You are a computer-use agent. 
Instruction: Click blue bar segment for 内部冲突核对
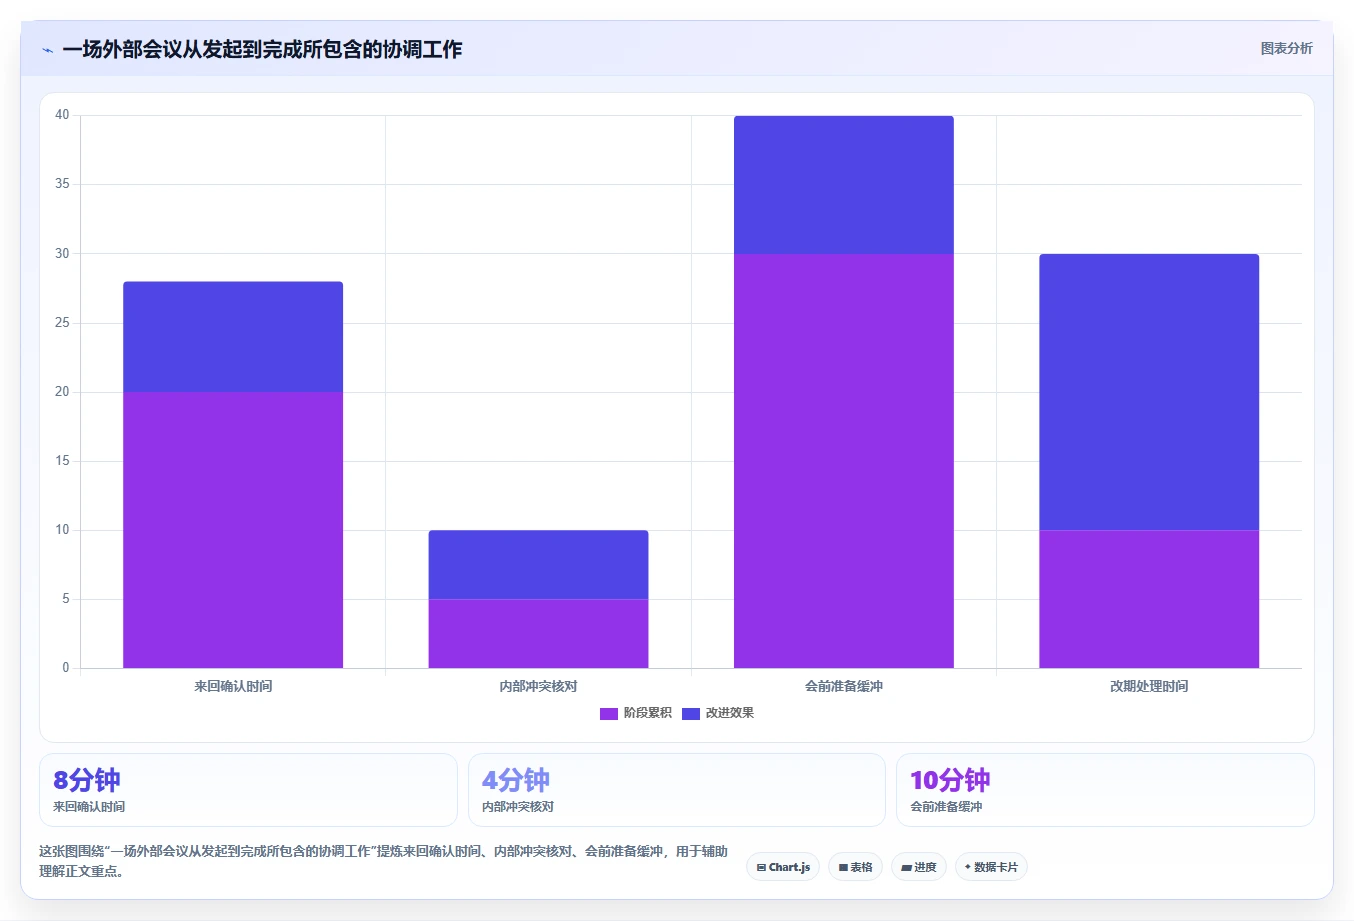(538, 564)
